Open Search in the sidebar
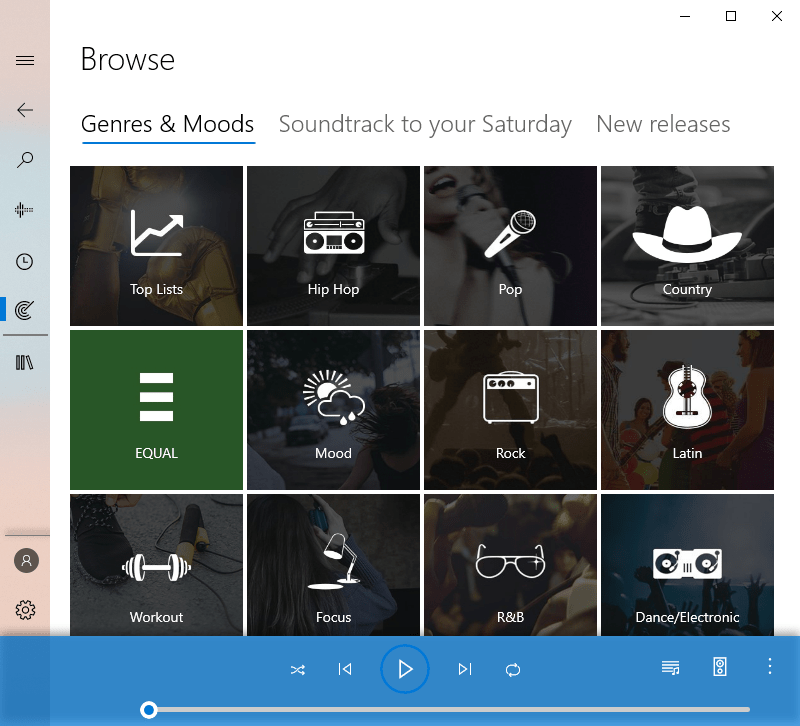The image size is (800, 726). (25, 160)
